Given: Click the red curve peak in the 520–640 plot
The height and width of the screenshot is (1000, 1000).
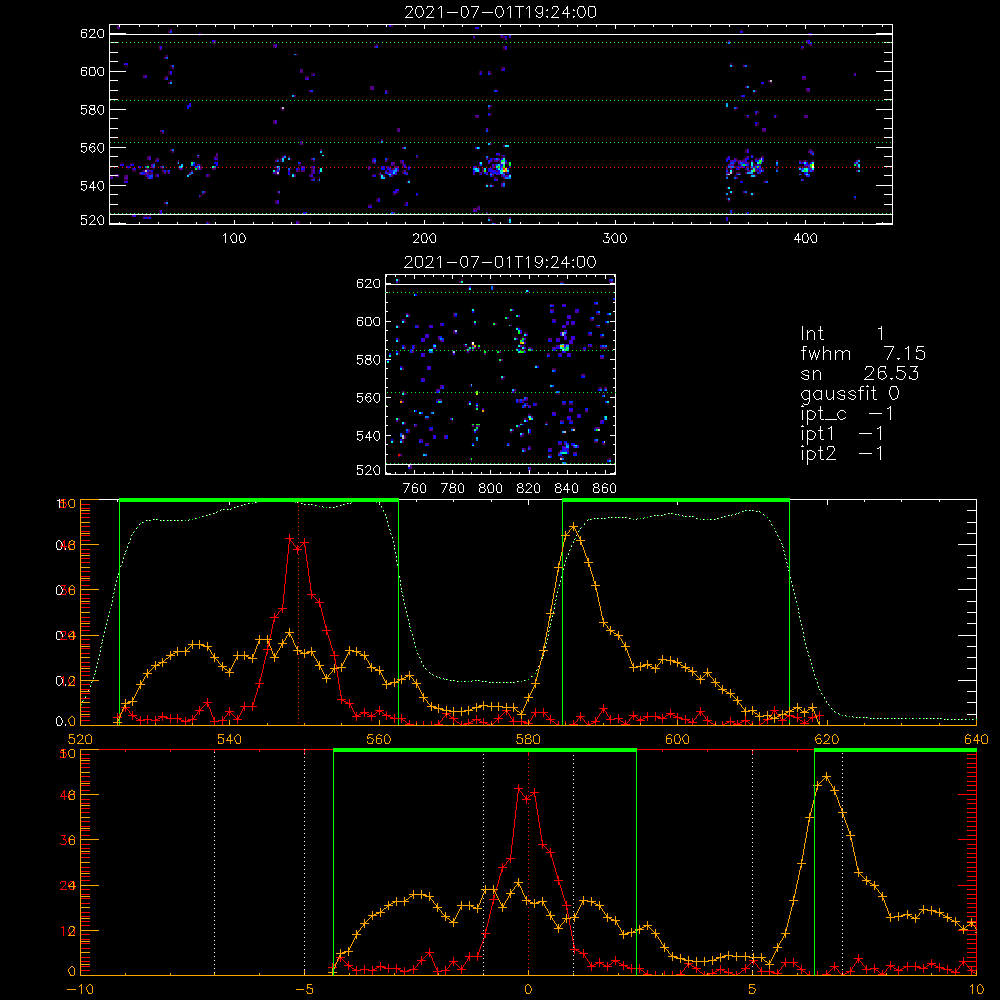Looking at the screenshot, I should 290,539.
